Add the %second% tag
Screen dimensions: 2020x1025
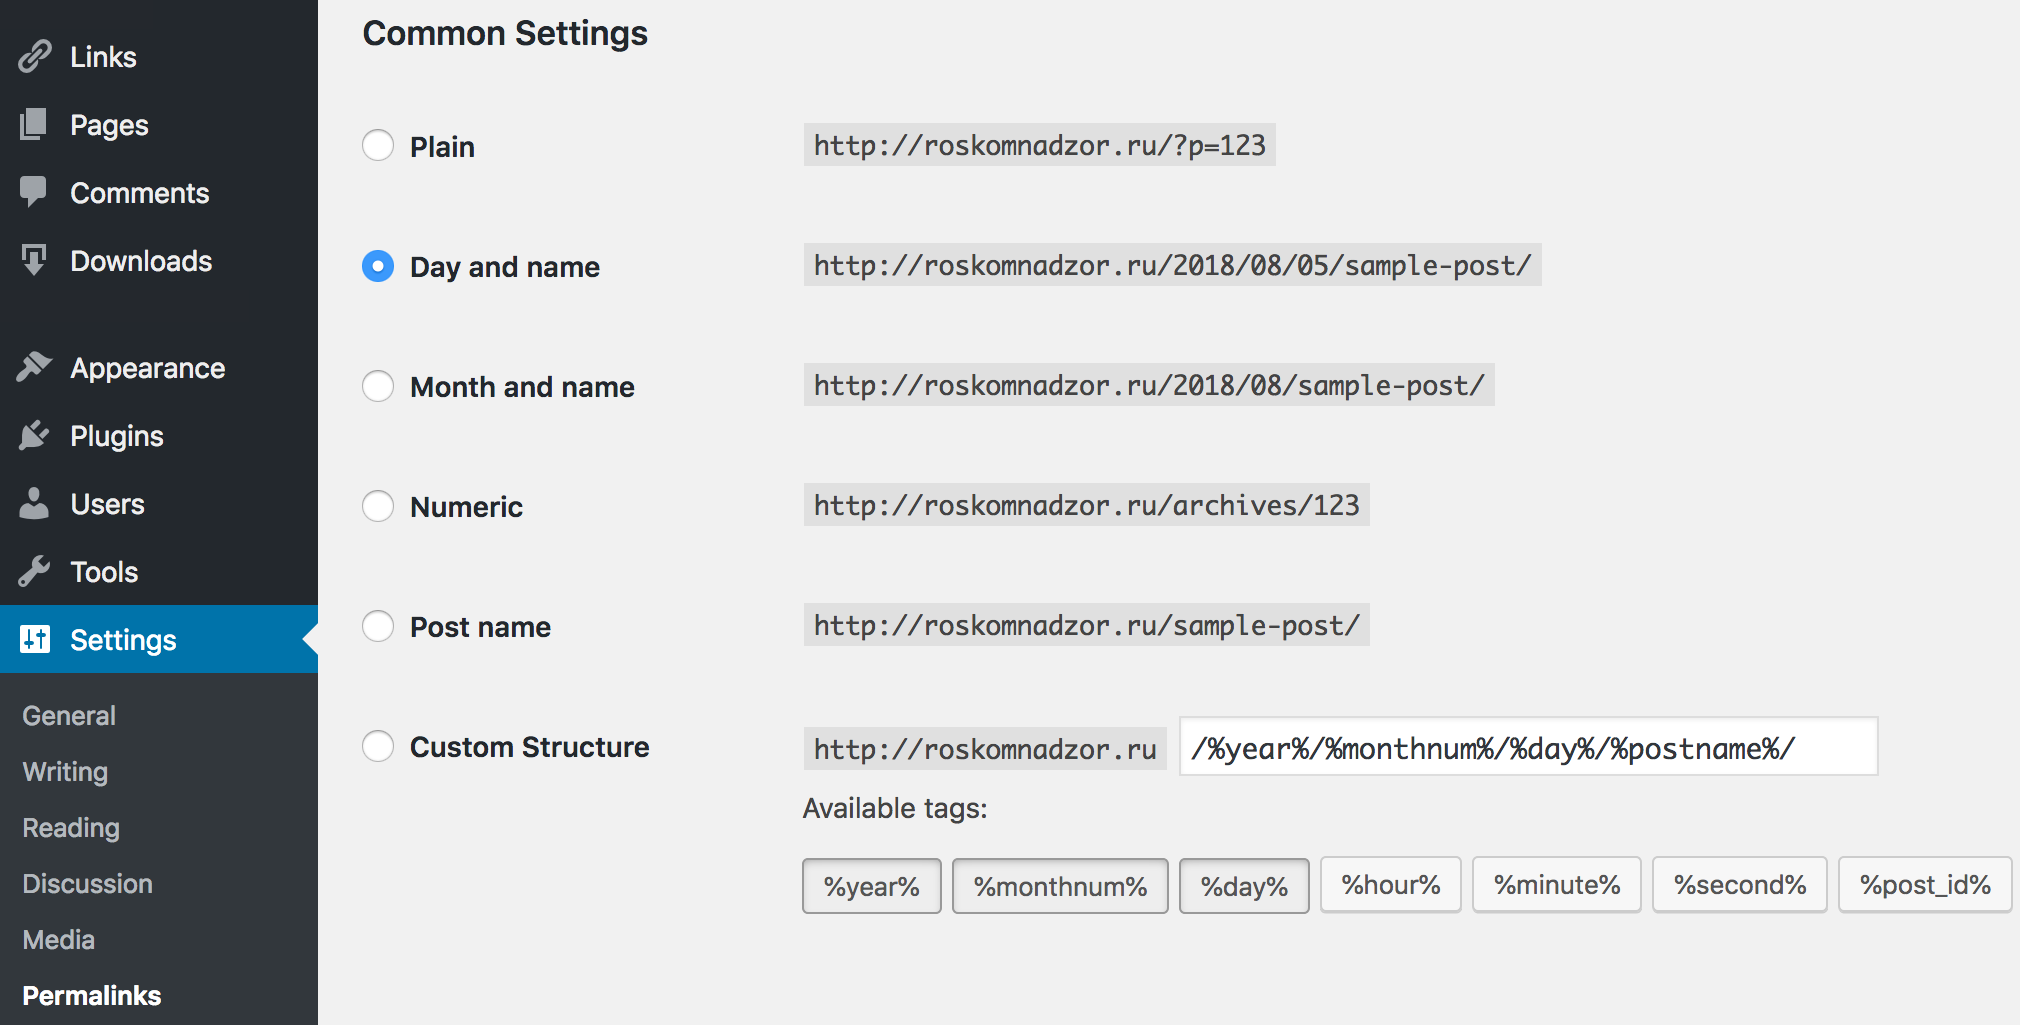(1740, 885)
